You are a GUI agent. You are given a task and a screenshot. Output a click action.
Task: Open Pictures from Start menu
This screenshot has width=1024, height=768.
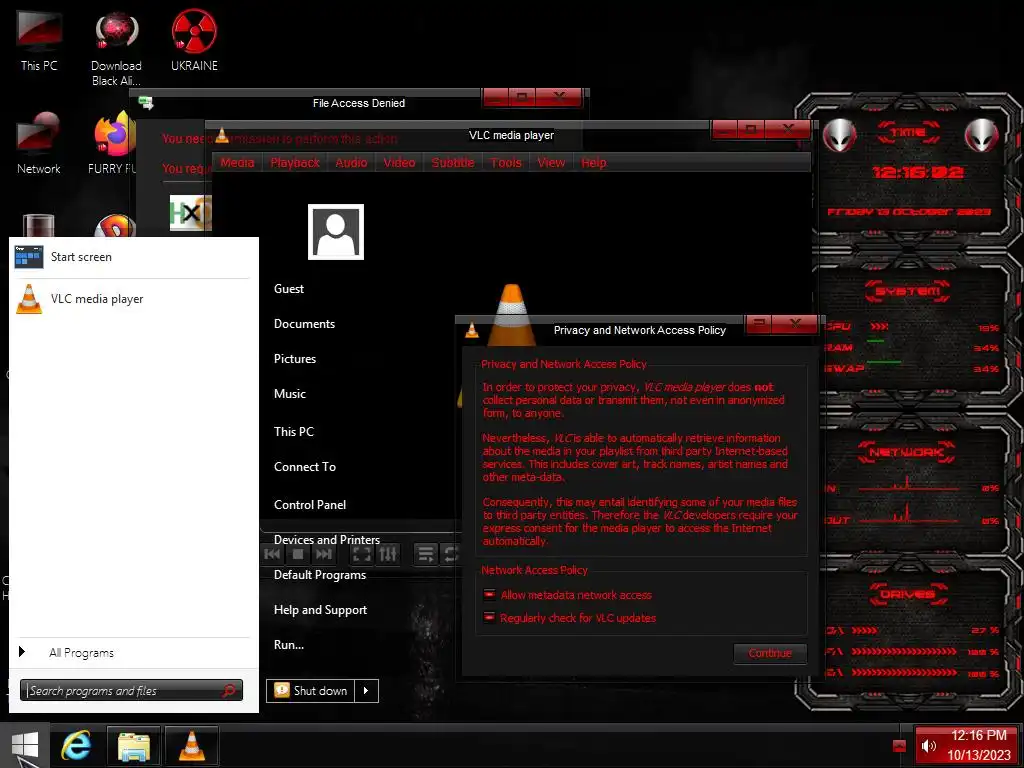(295, 359)
